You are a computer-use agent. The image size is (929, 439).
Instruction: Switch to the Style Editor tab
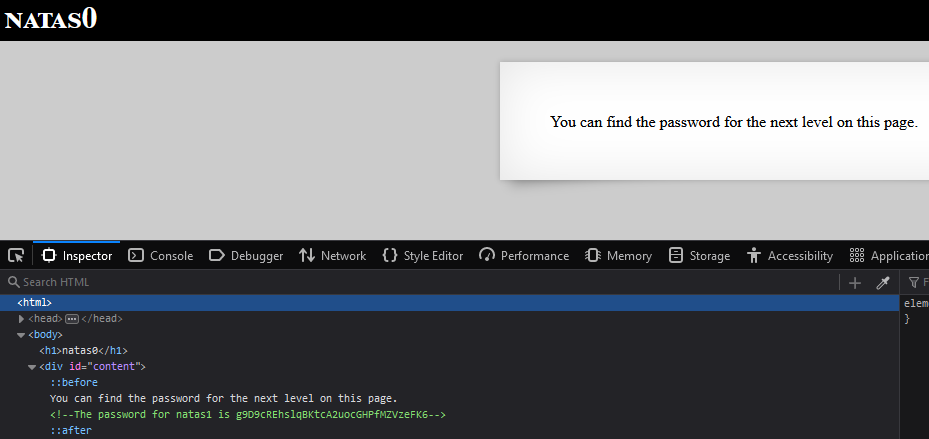tap(423, 256)
